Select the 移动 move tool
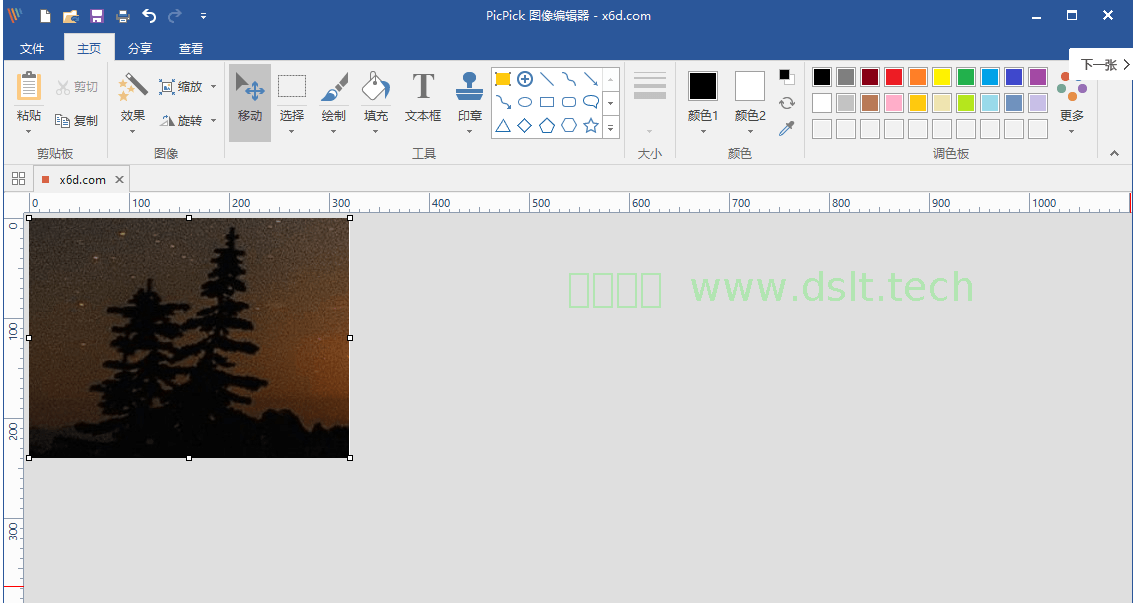 tap(250, 102)
